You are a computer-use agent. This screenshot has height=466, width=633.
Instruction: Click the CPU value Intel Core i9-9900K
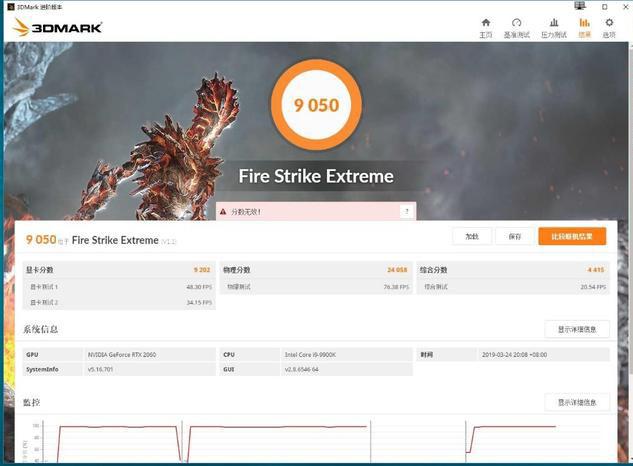click(310, 355)
